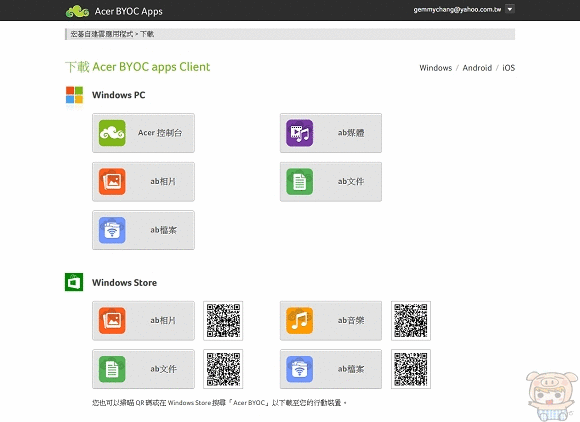Click the gemmychang@yahoo.com.tw account email
The image size is (580, 422).
[457, 10]
